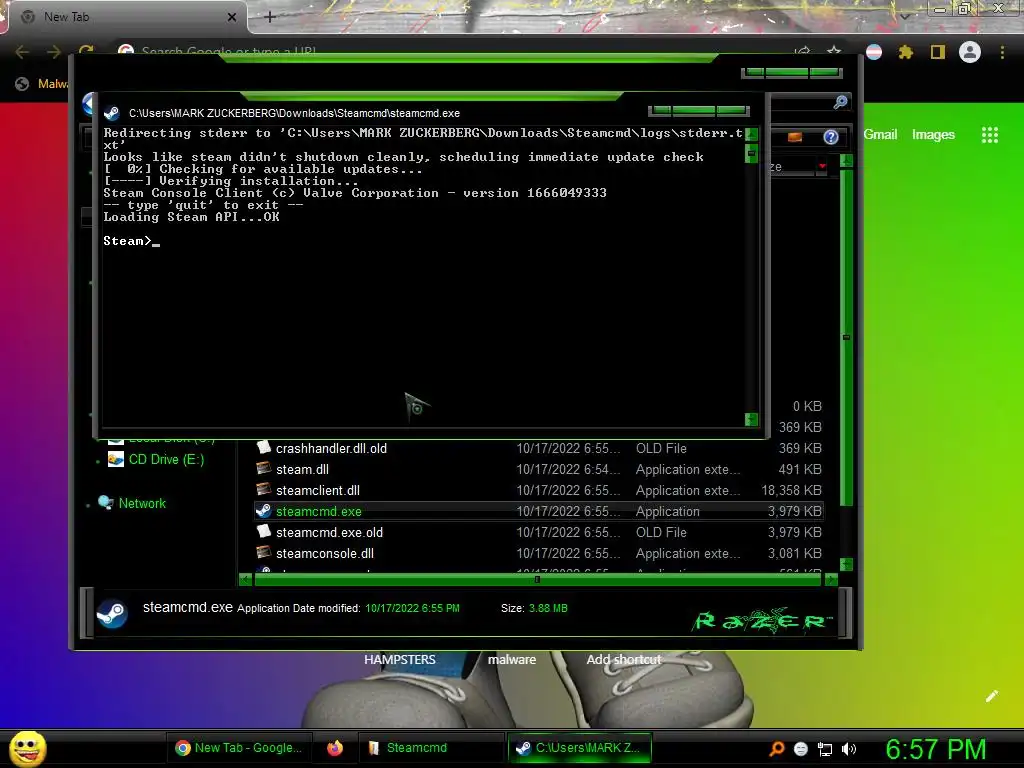Click the 3,979 KB size of steamcmd.exe
1024x768 pixels.
pos(794,511)
